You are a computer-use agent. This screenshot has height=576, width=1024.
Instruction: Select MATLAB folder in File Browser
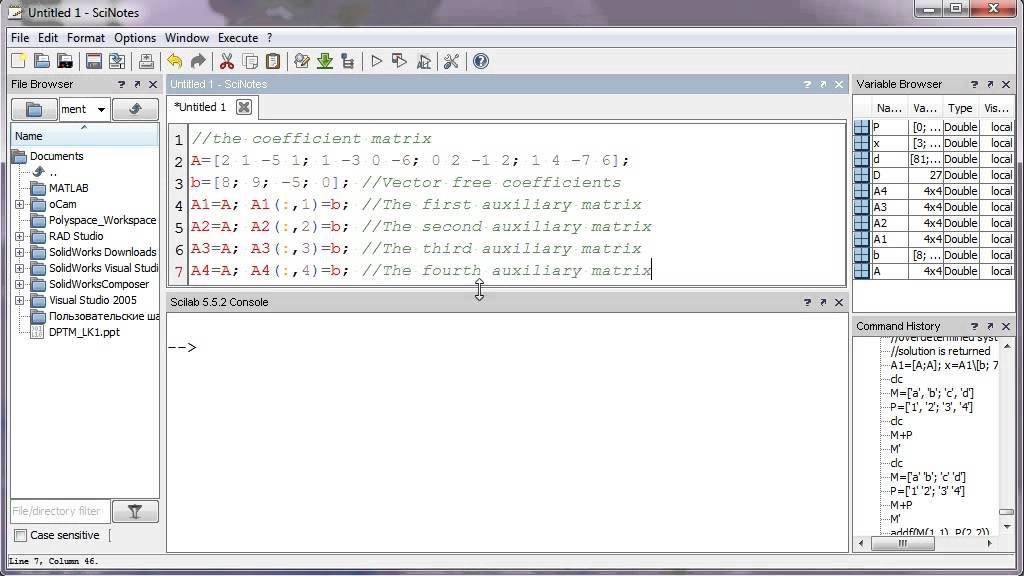click(69, 188)
